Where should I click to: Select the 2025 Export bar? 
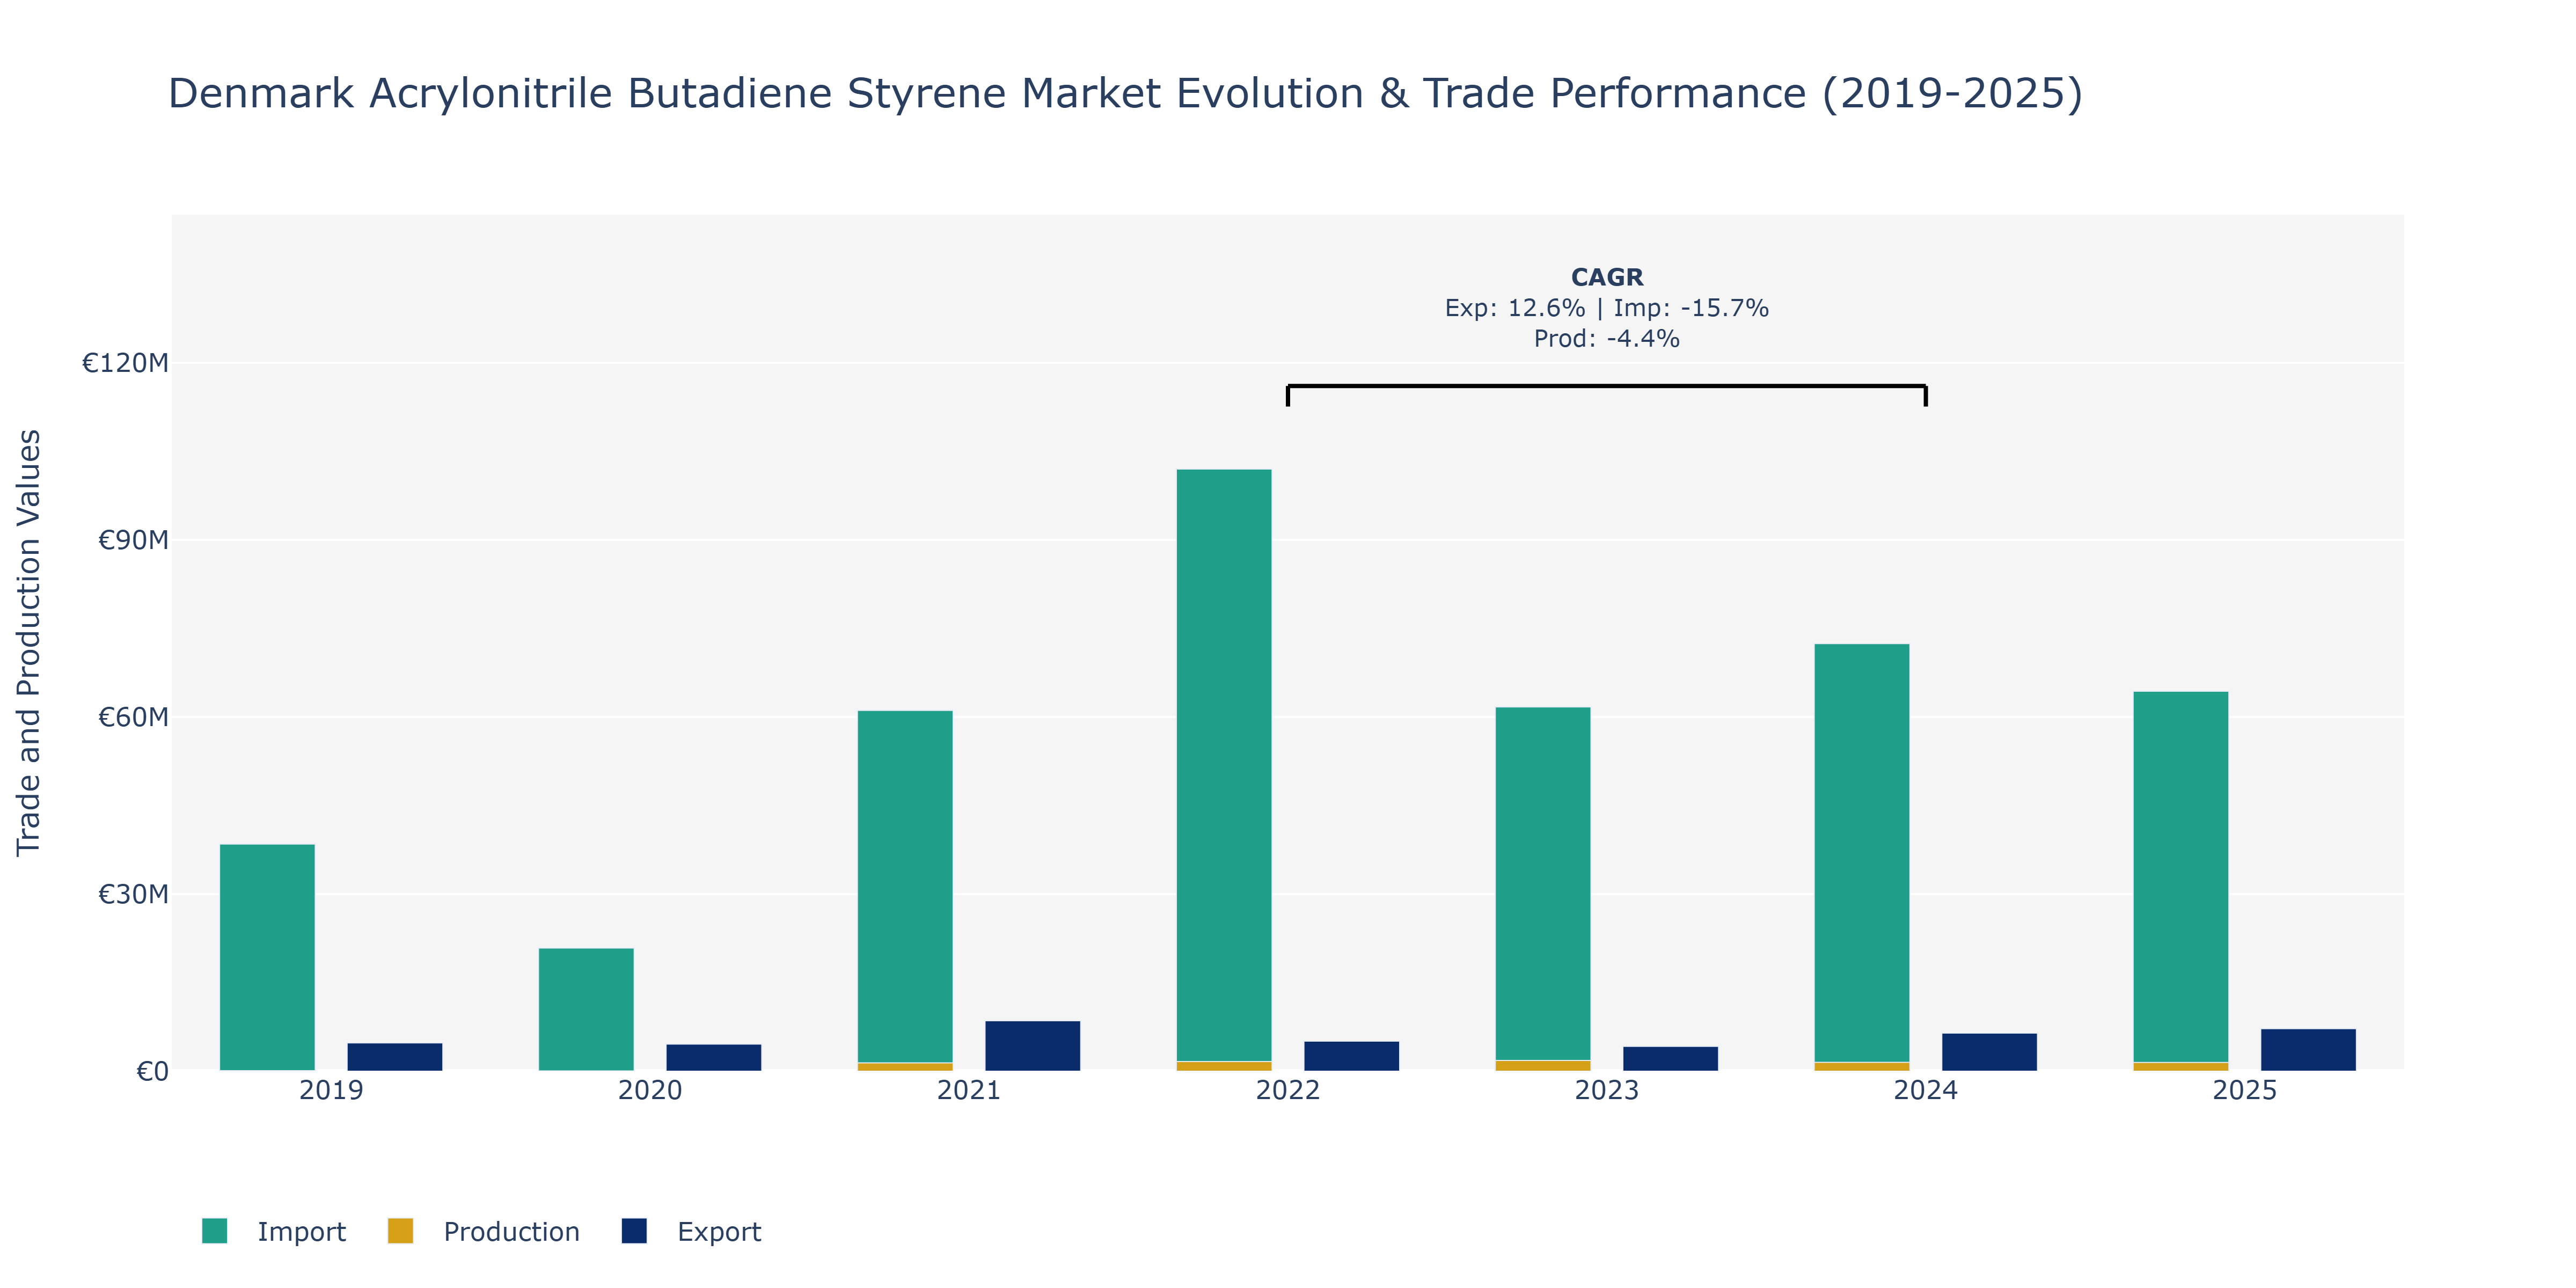[2309, 1050]
